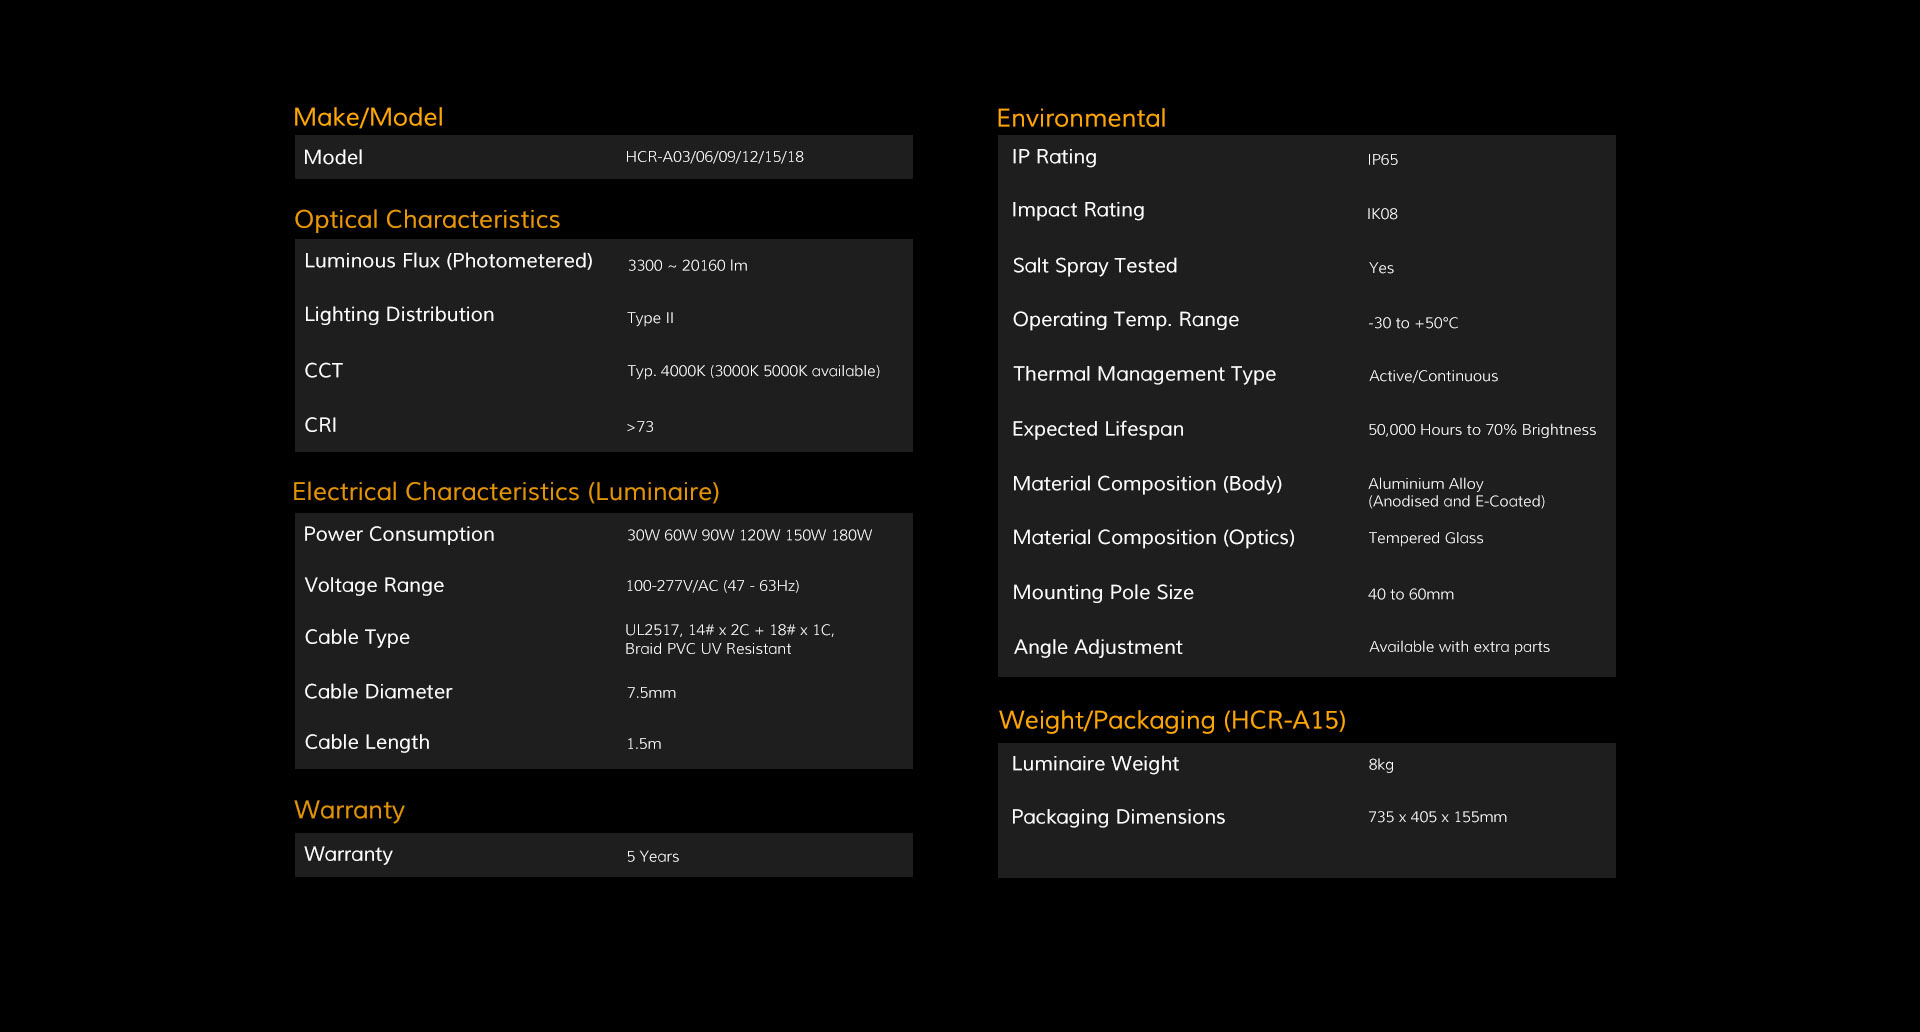Select the Cable Type UL2517 entry

pyautogui.click(x=729, y=639)
